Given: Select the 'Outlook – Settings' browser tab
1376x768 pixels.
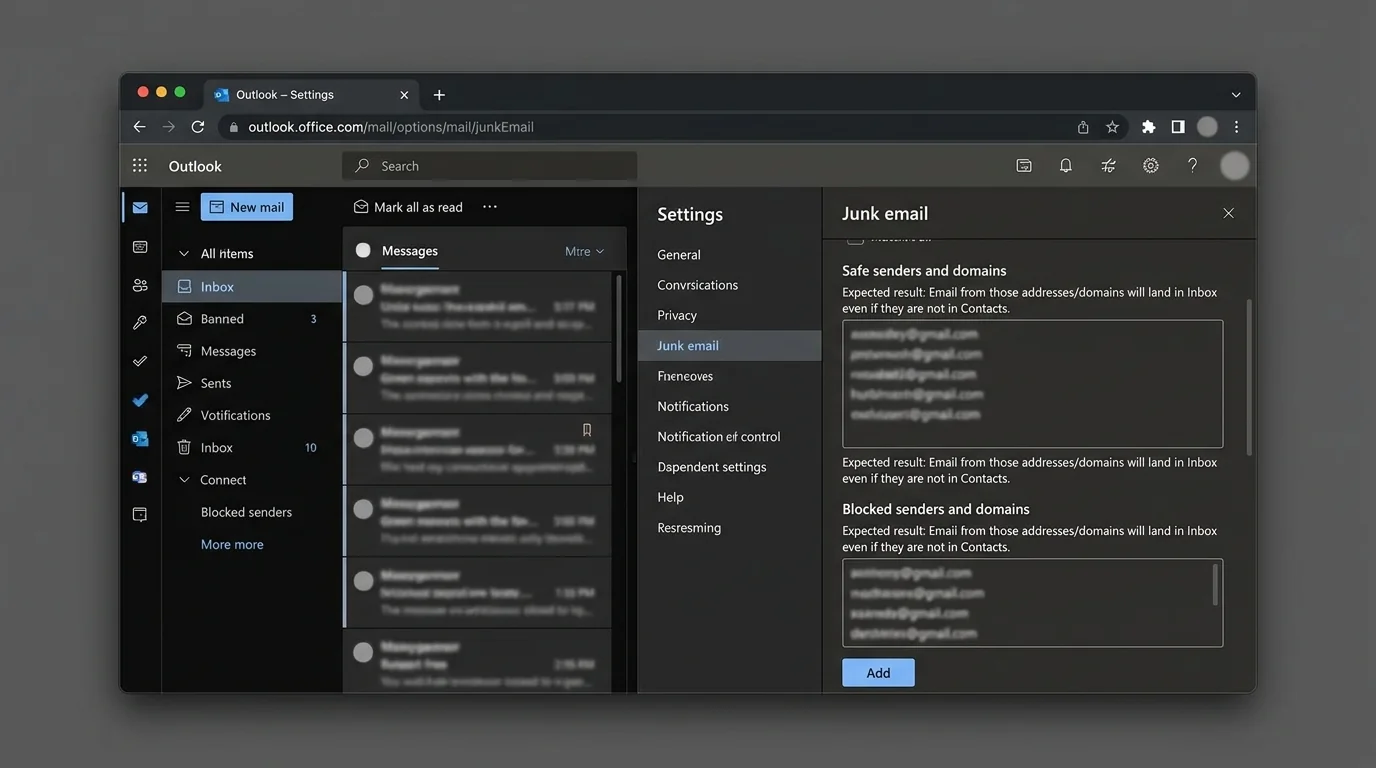Looking at the screenshot, I should click(312, 95).
